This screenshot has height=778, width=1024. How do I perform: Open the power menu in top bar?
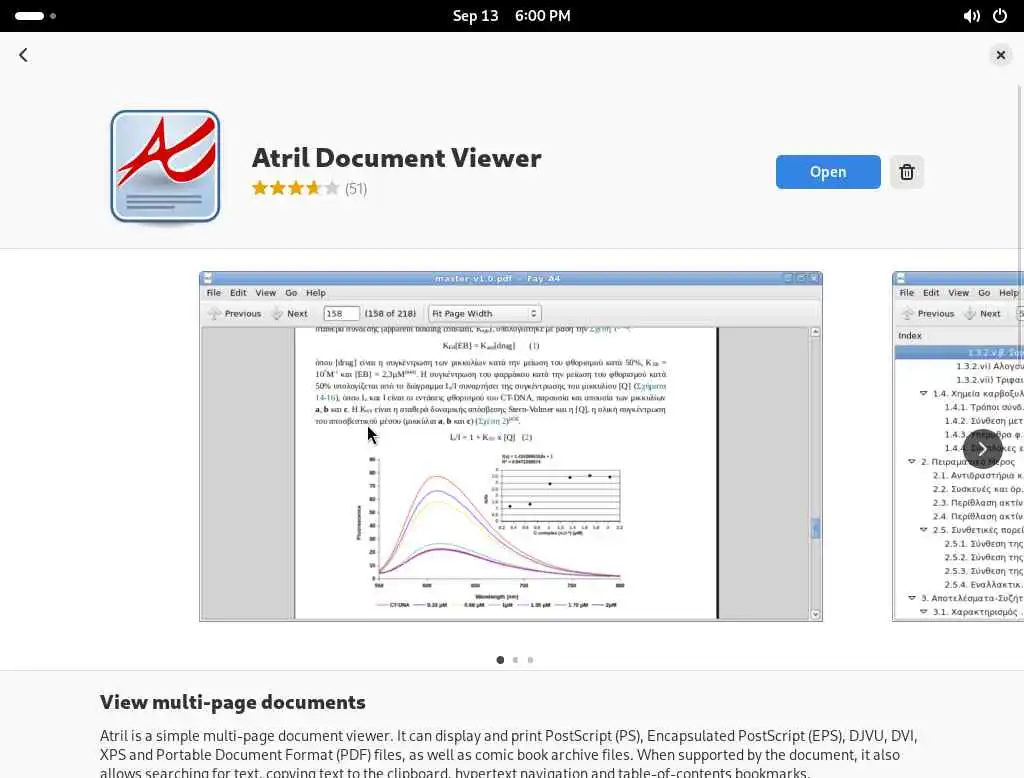point(1000,16)
